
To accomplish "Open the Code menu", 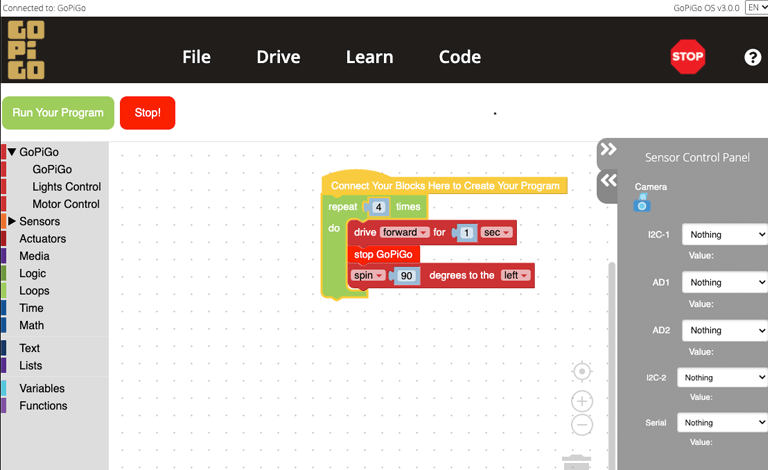I will (x=459, y=57).
